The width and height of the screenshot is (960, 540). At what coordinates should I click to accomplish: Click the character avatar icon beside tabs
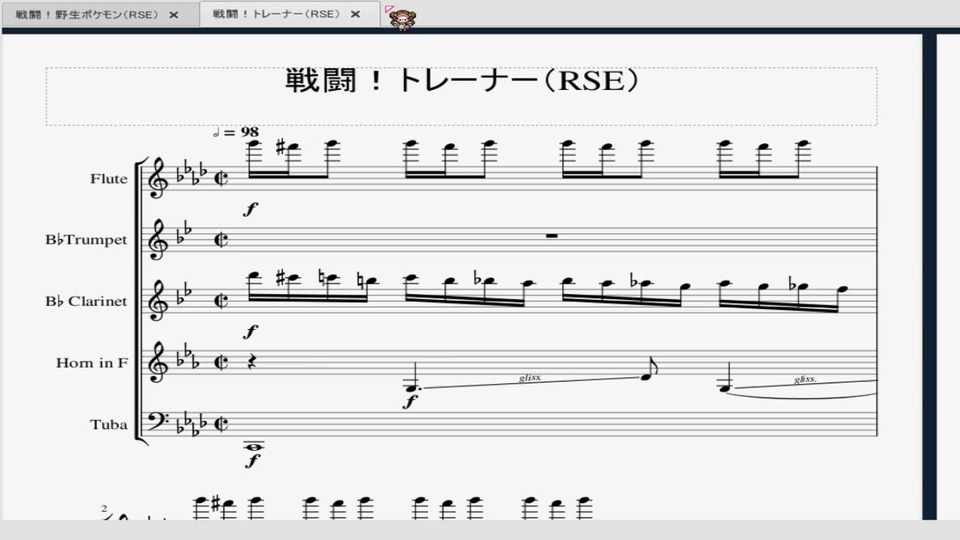tap(402, 19)
